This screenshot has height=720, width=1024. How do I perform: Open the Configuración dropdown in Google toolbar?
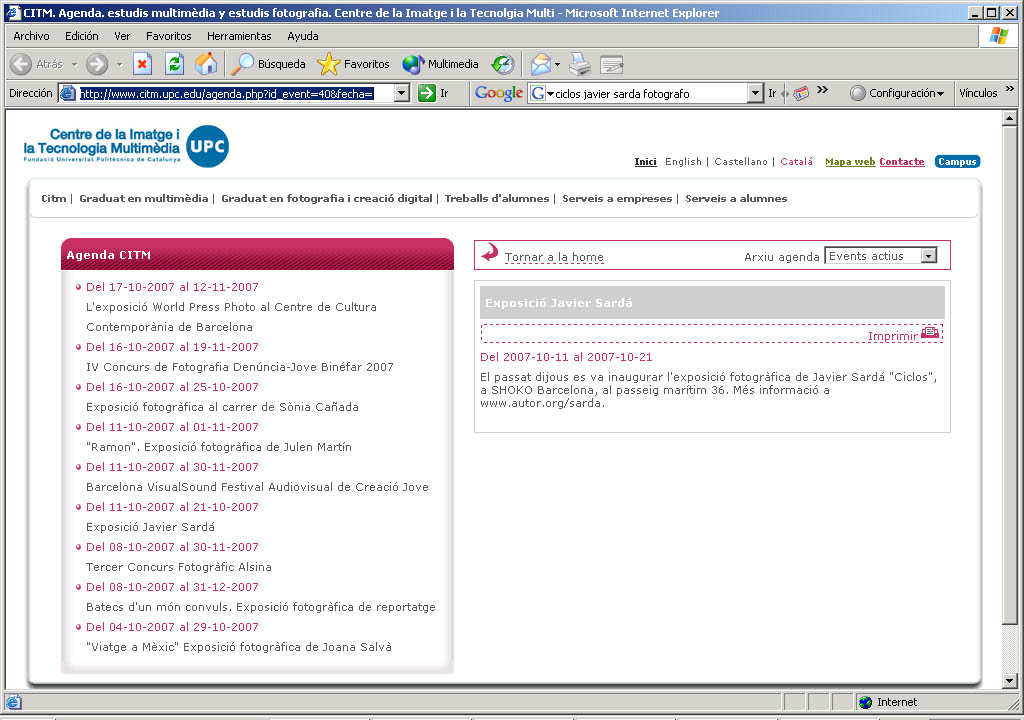pyautogui.click(x=897, y=93)
